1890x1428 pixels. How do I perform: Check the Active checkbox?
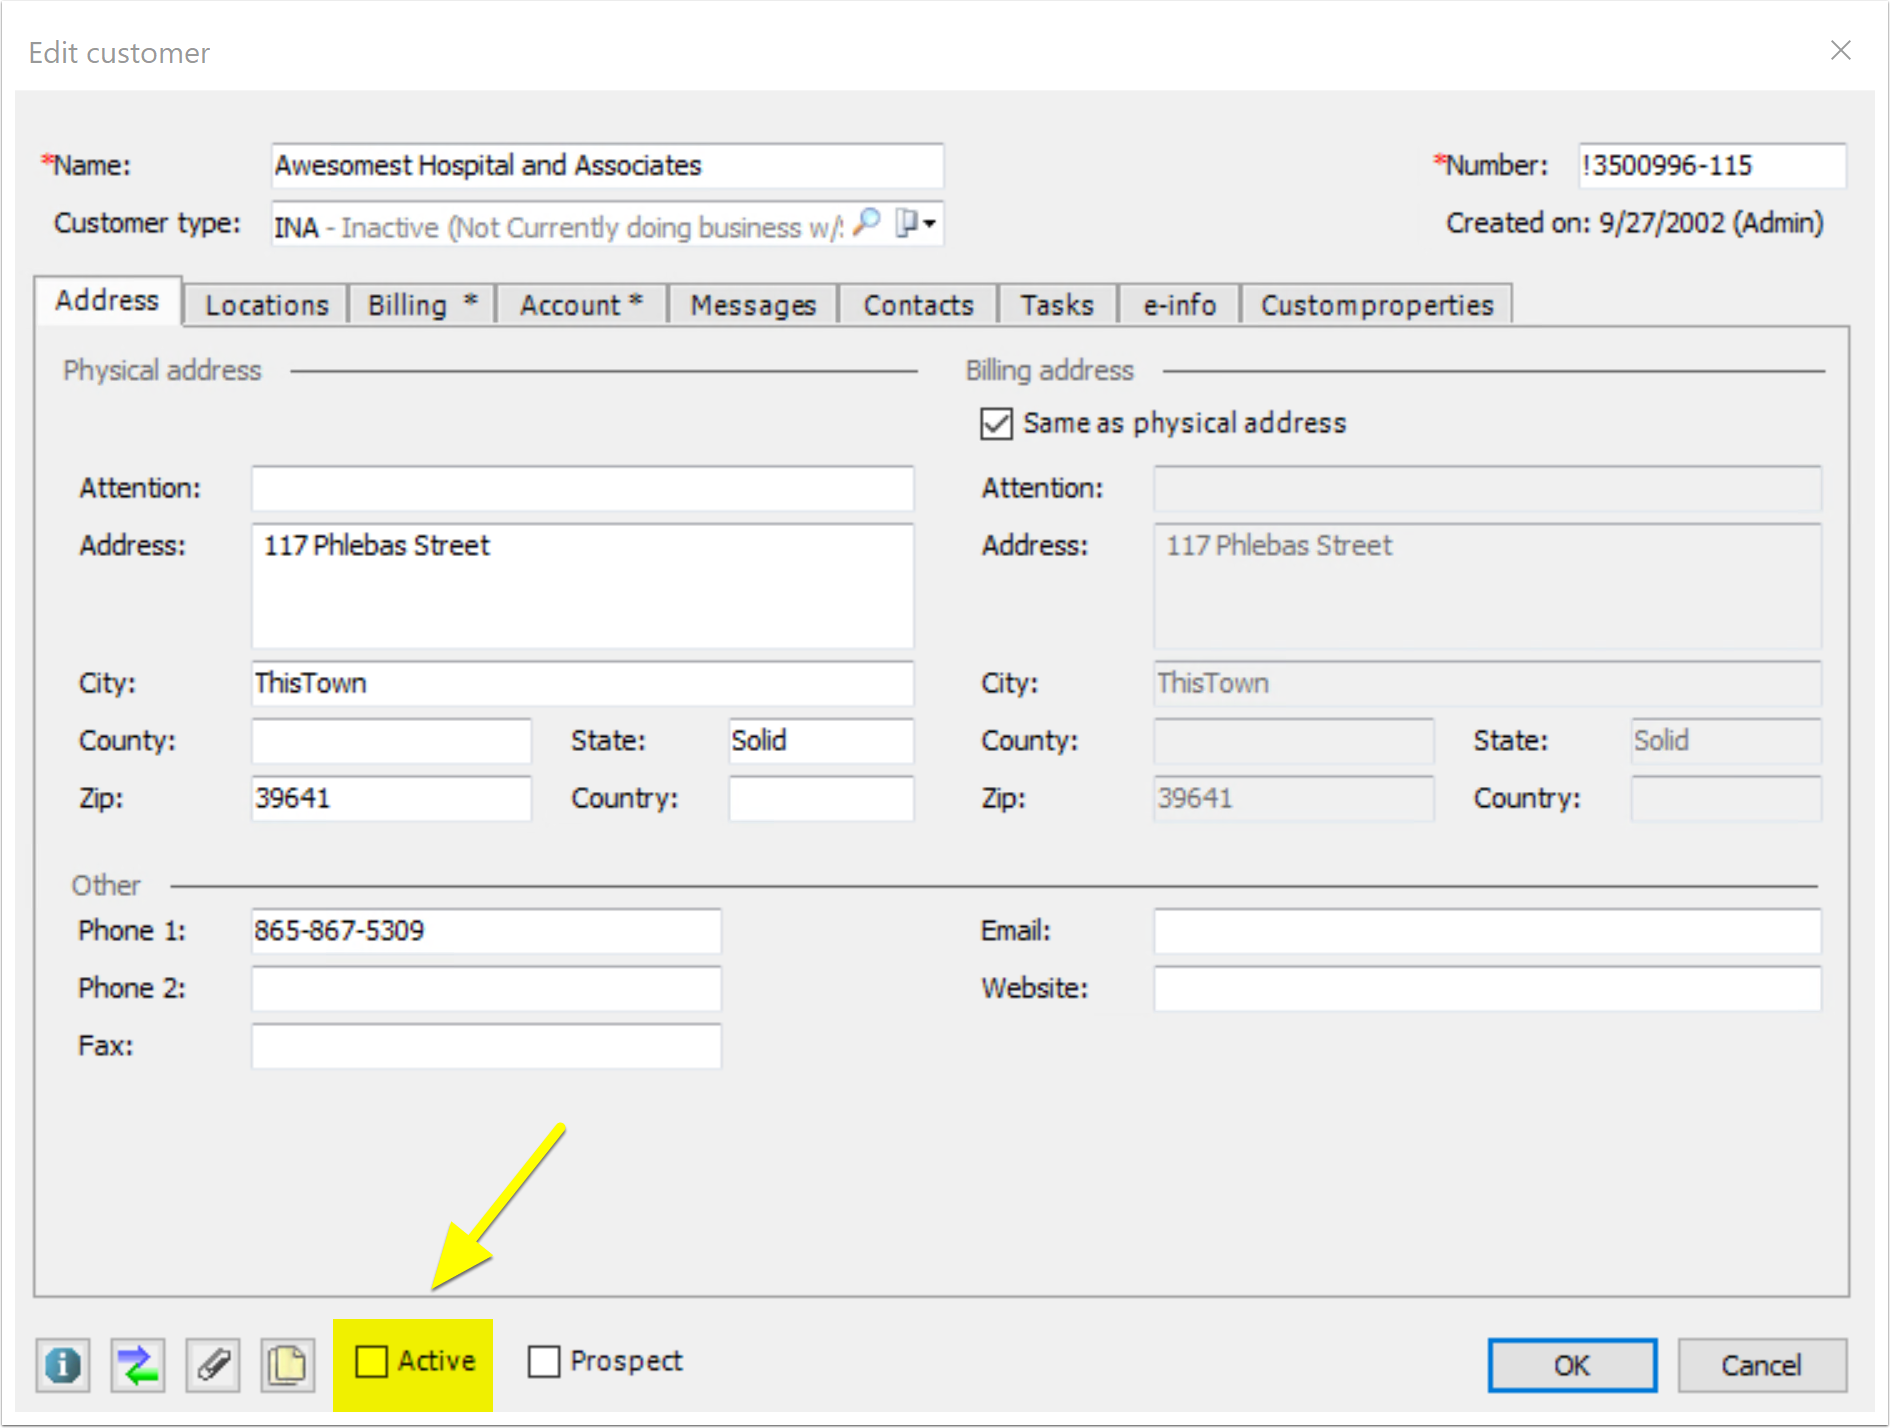coord(372,1361)
